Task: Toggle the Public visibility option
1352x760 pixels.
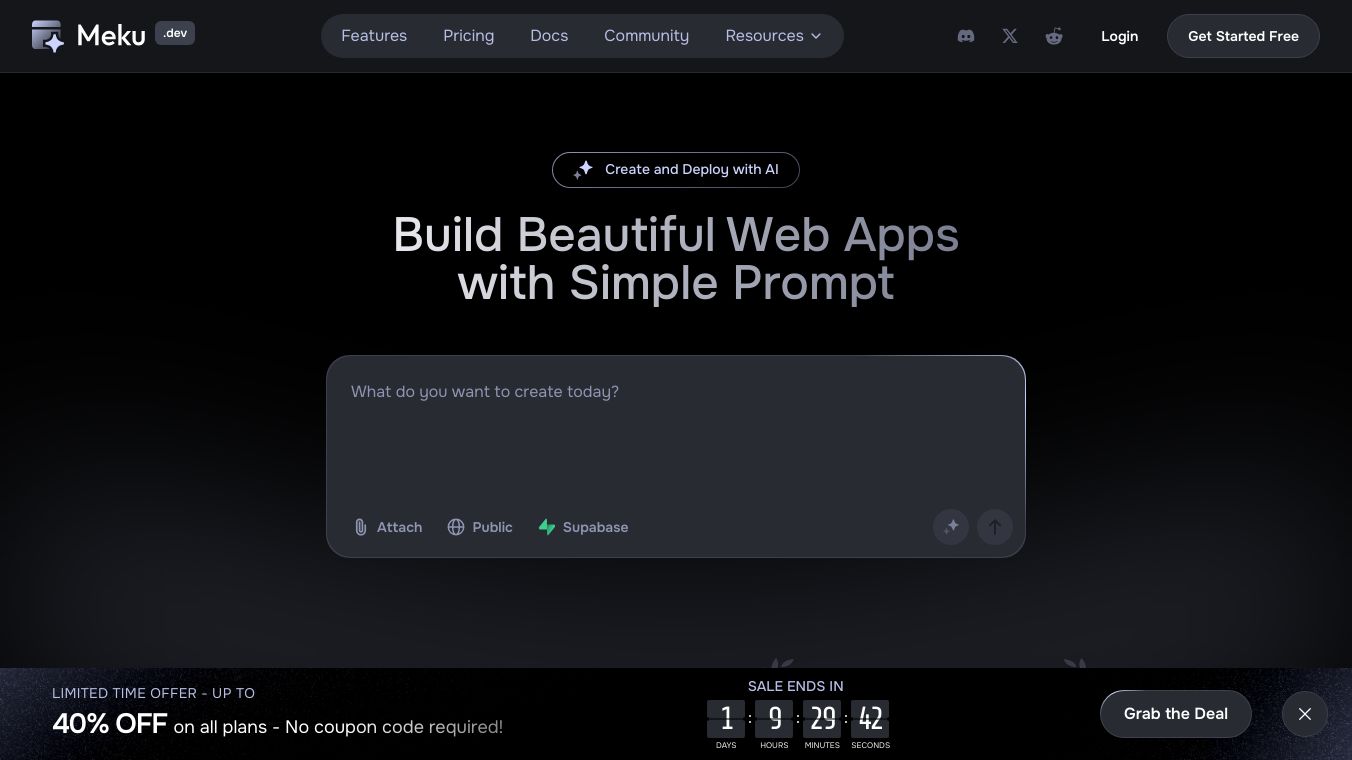Action: tap(480, 527)
